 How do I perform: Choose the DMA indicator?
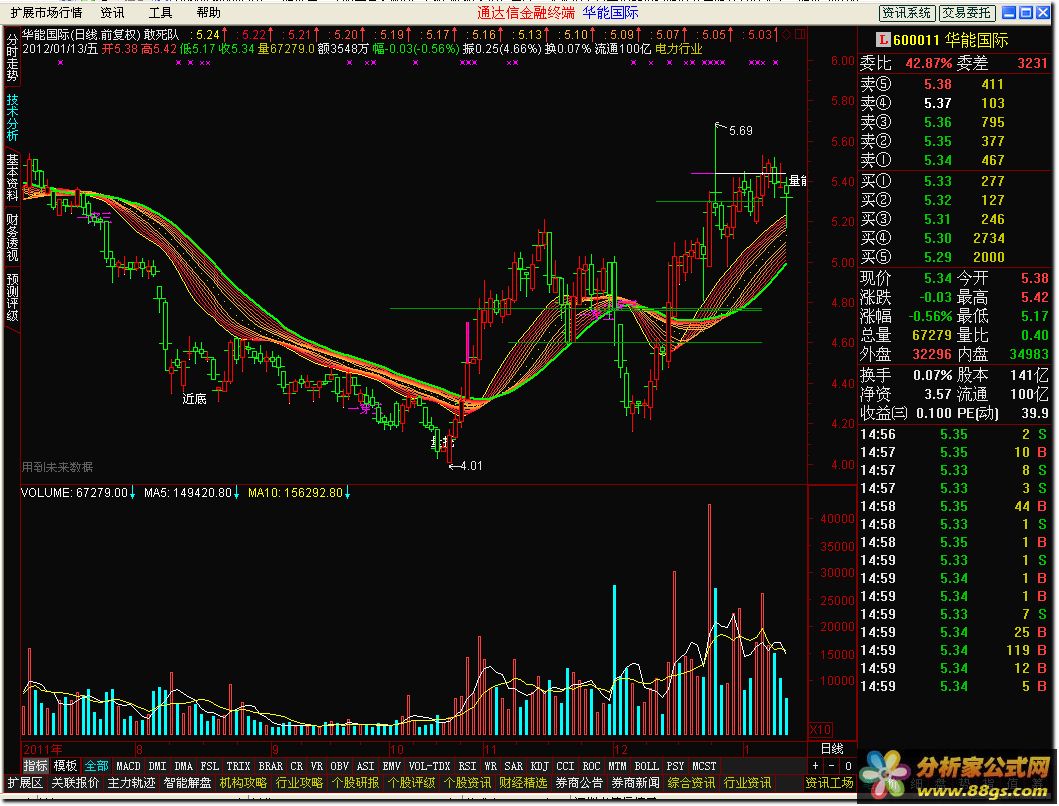click(x=184, y=766)
